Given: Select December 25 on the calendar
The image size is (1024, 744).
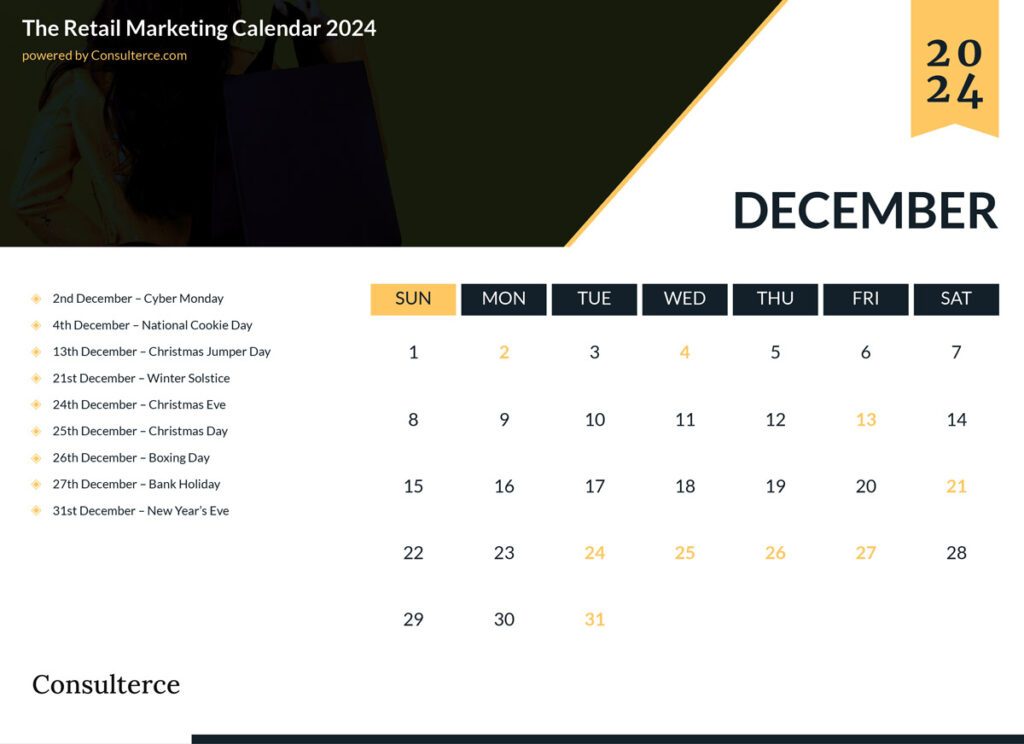Looking at the screenshot, I should click(x=685, y=552).
